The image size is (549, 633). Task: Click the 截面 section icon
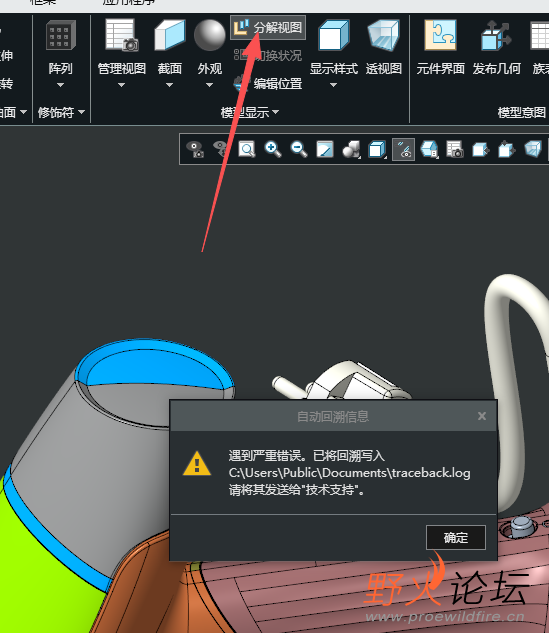(x=170, y=36)
